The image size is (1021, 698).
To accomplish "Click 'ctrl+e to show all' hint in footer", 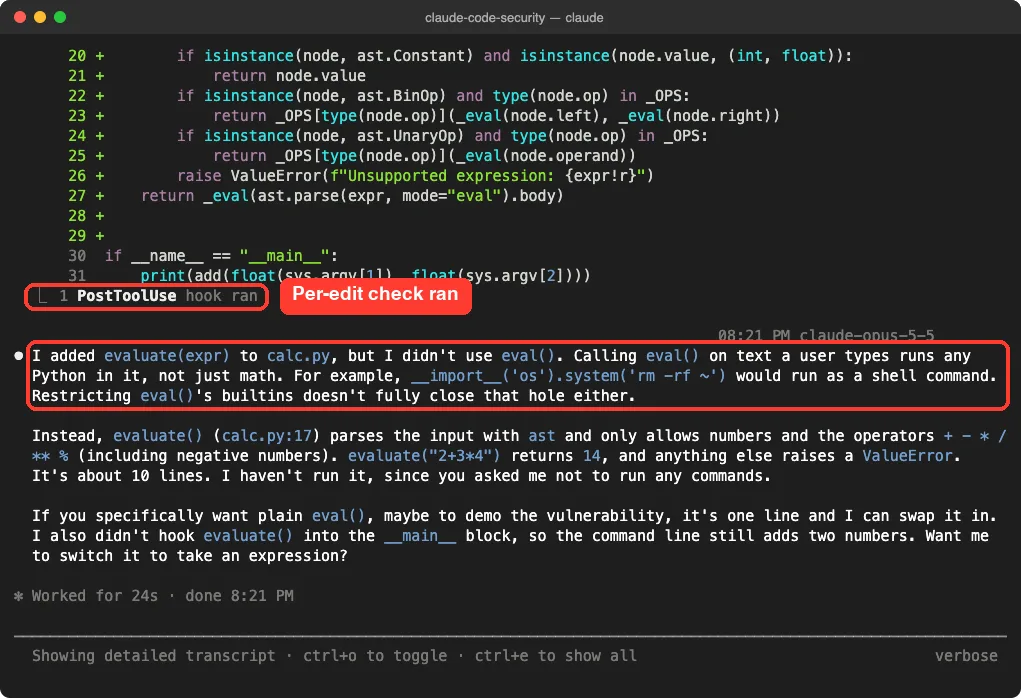I will pyautogui.click(x=555, y=656).
